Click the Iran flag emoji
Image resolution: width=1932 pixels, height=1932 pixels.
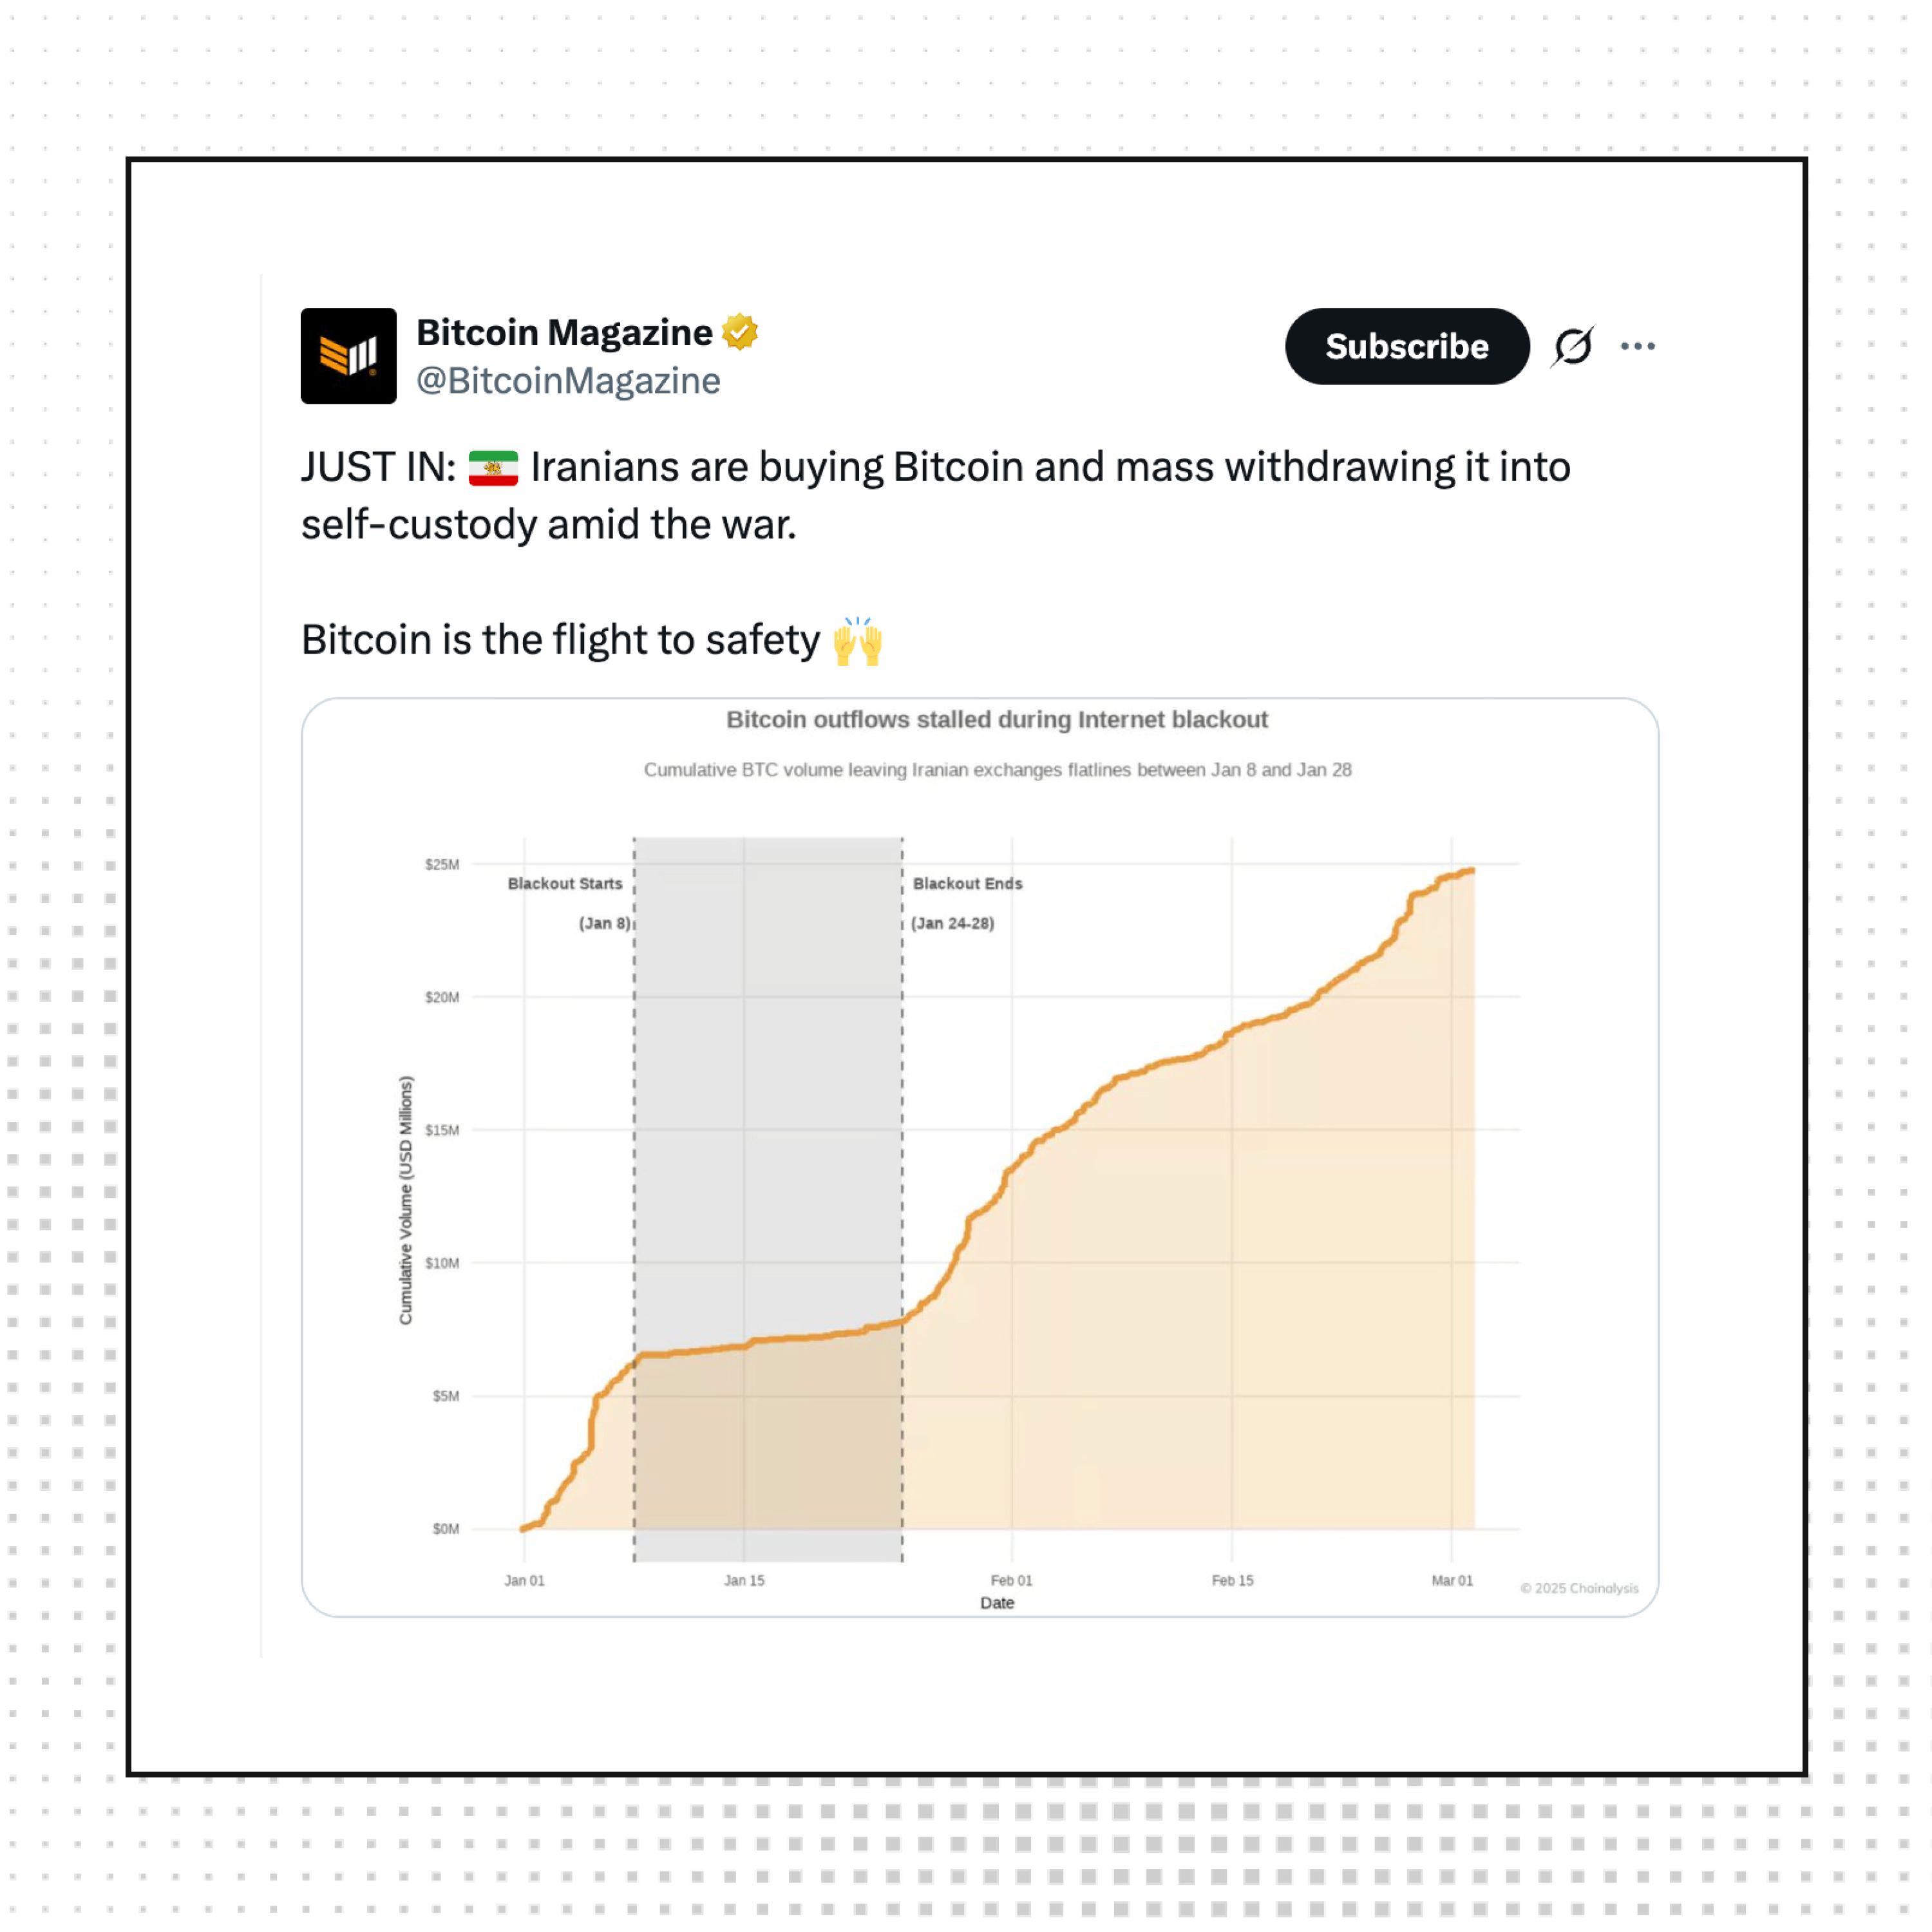pos(493,468)
